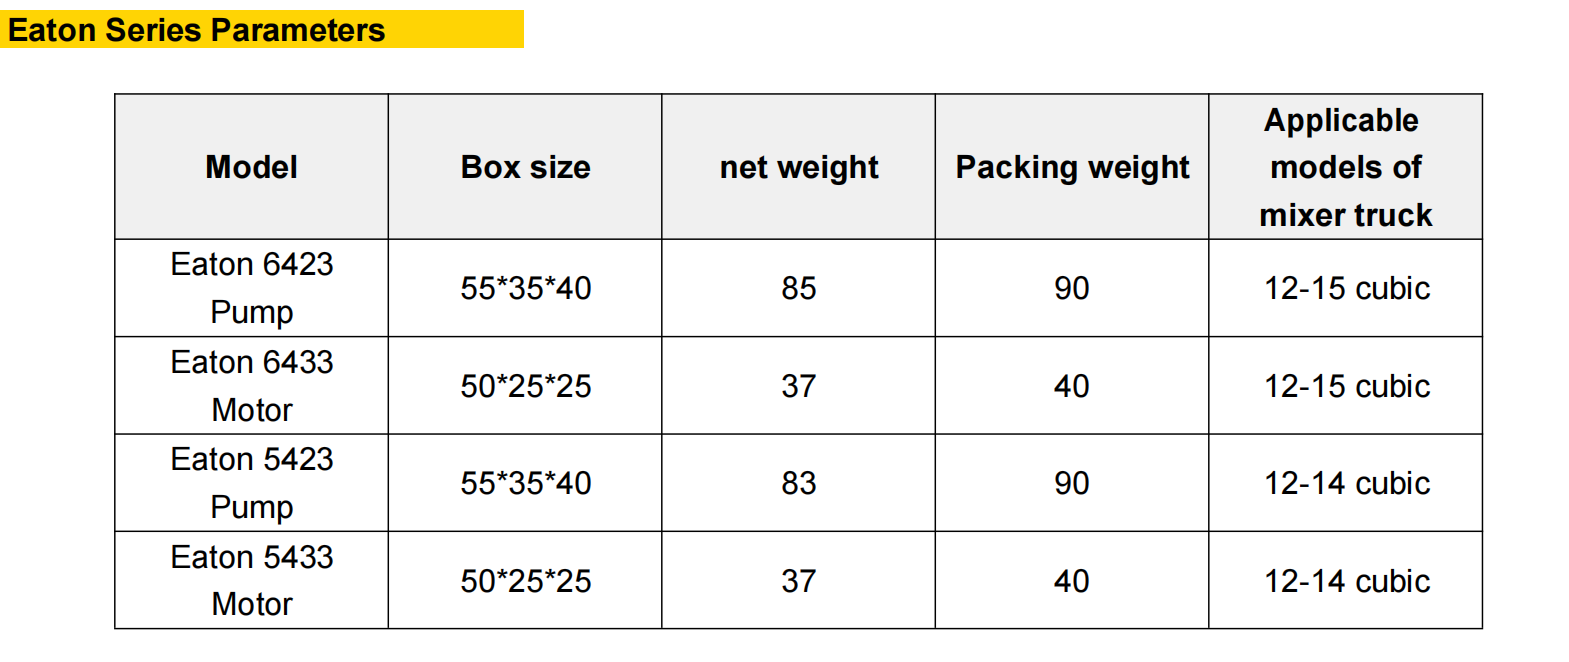The width and height of the screenshot is (1569, 662).
Task: Select "12-14 cubic" in the Eaton 5433 row
Action: [x=1346, y=581]
